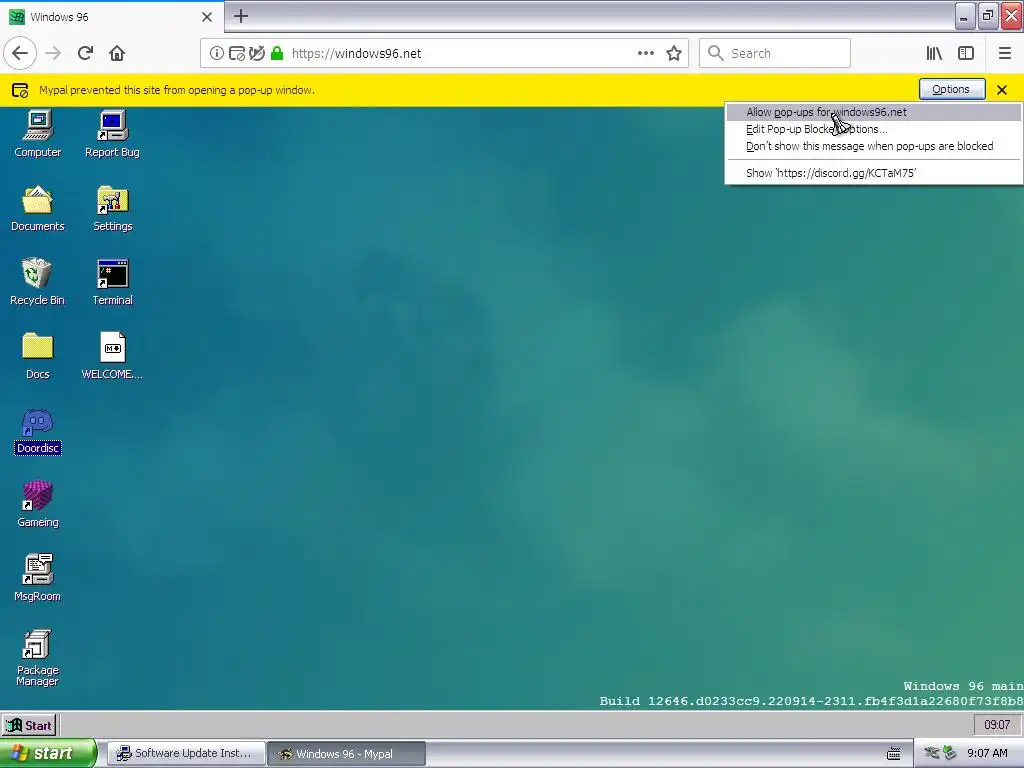The width and height of the screenshot is (1024, 768).
Task: Open a new tab with plus button
Action: (240, 16)
